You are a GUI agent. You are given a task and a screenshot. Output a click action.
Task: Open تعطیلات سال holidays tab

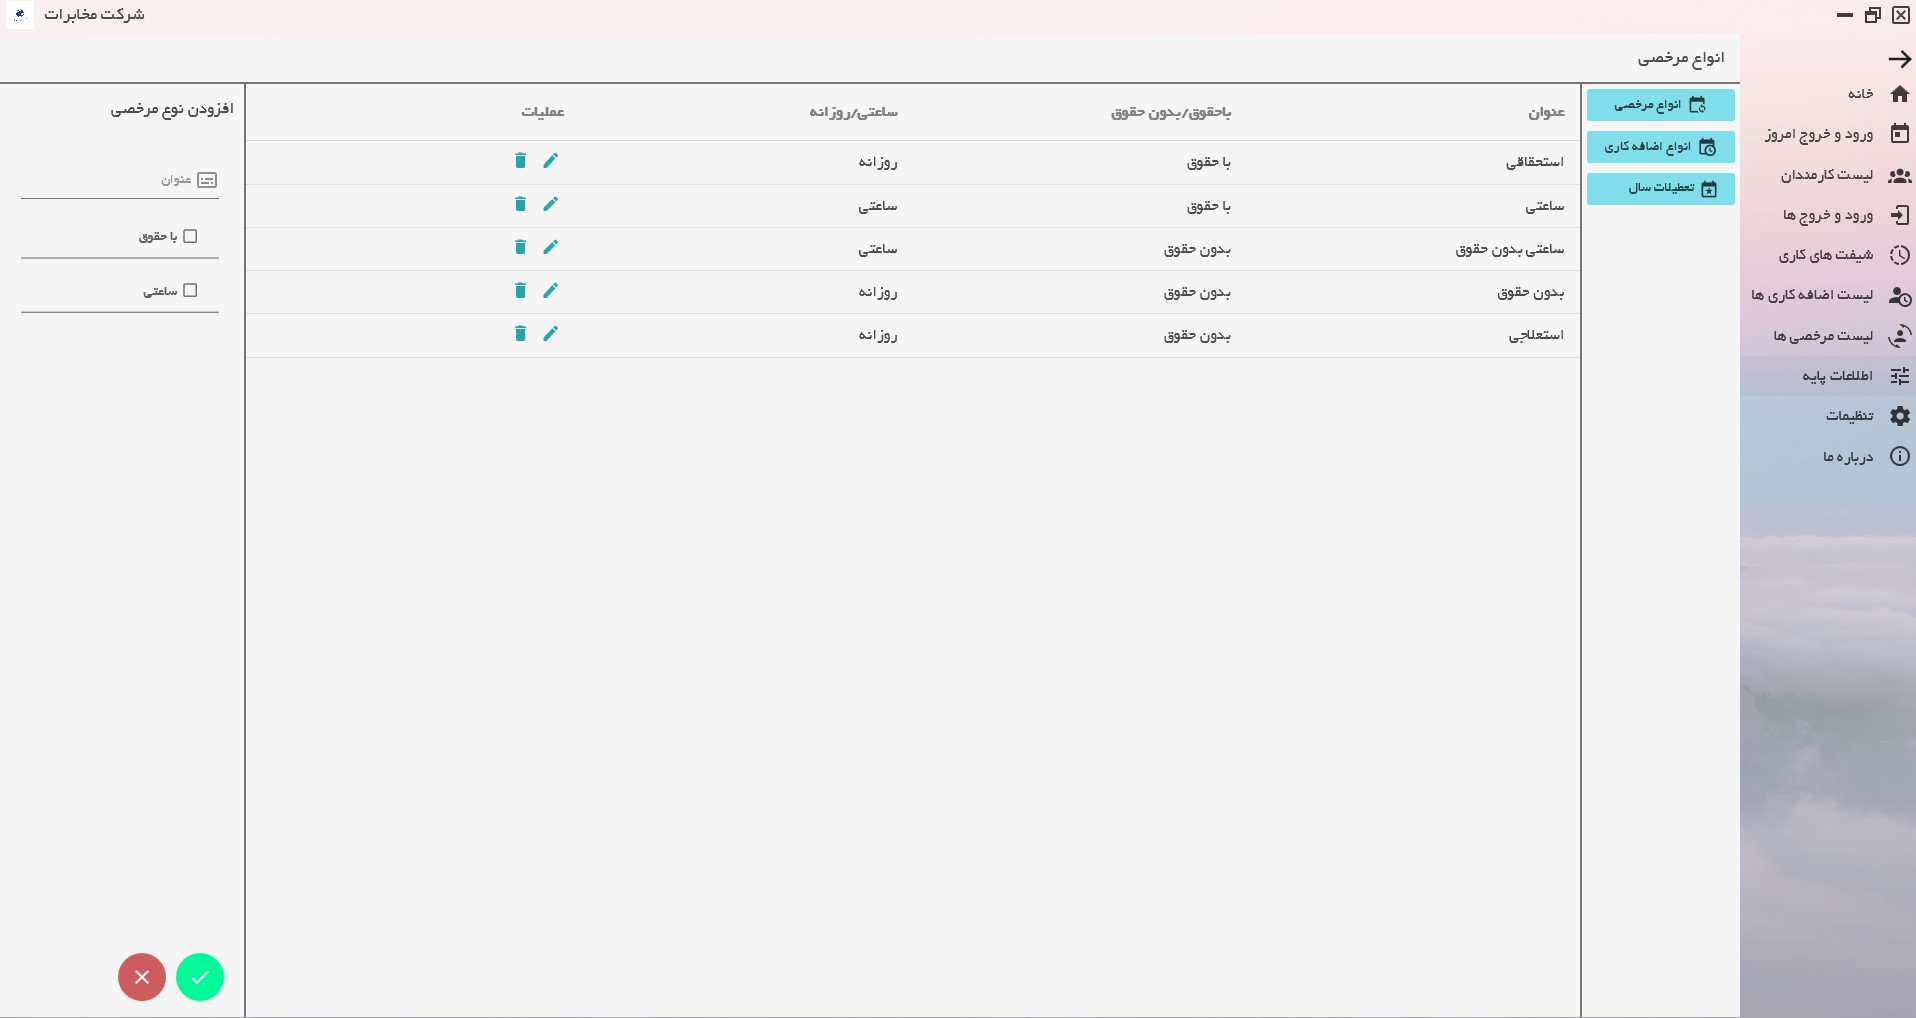pyautogui.click(x=1660, y=188)
